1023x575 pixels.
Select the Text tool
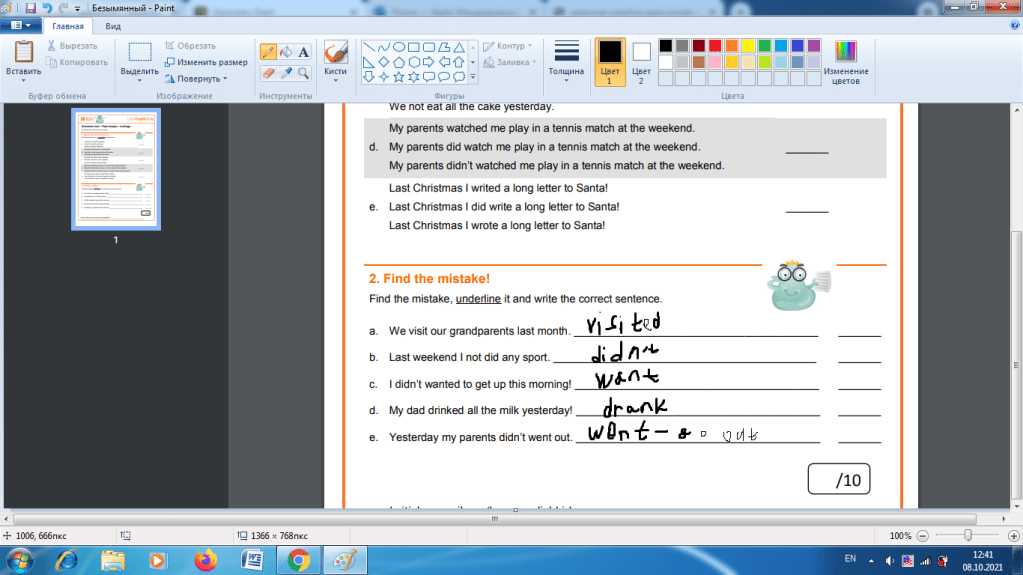click(x=303, y=52)
